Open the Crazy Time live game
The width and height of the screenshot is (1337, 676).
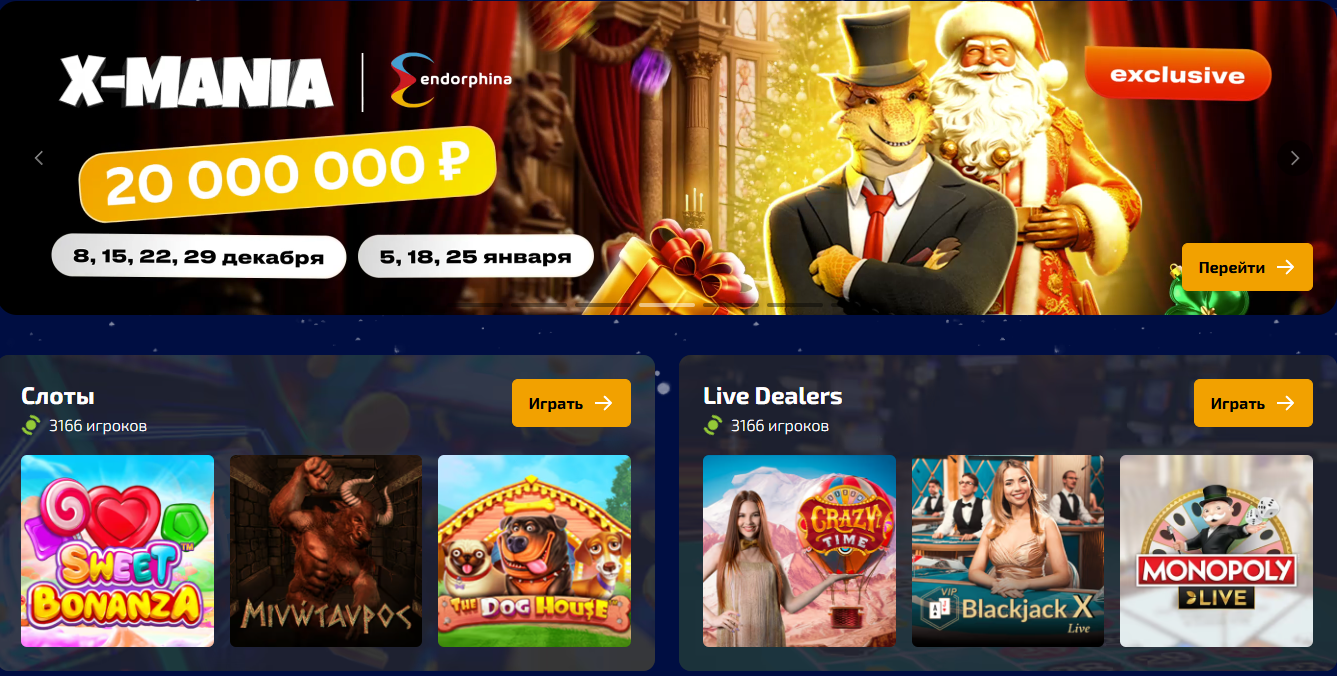[x=799, y=551]
